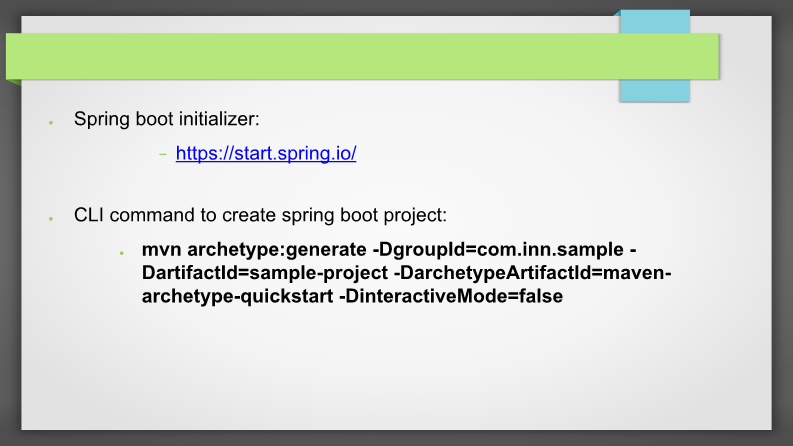
Task: Click the "DartifactId=sample-project" text
Action: [265, 273]
